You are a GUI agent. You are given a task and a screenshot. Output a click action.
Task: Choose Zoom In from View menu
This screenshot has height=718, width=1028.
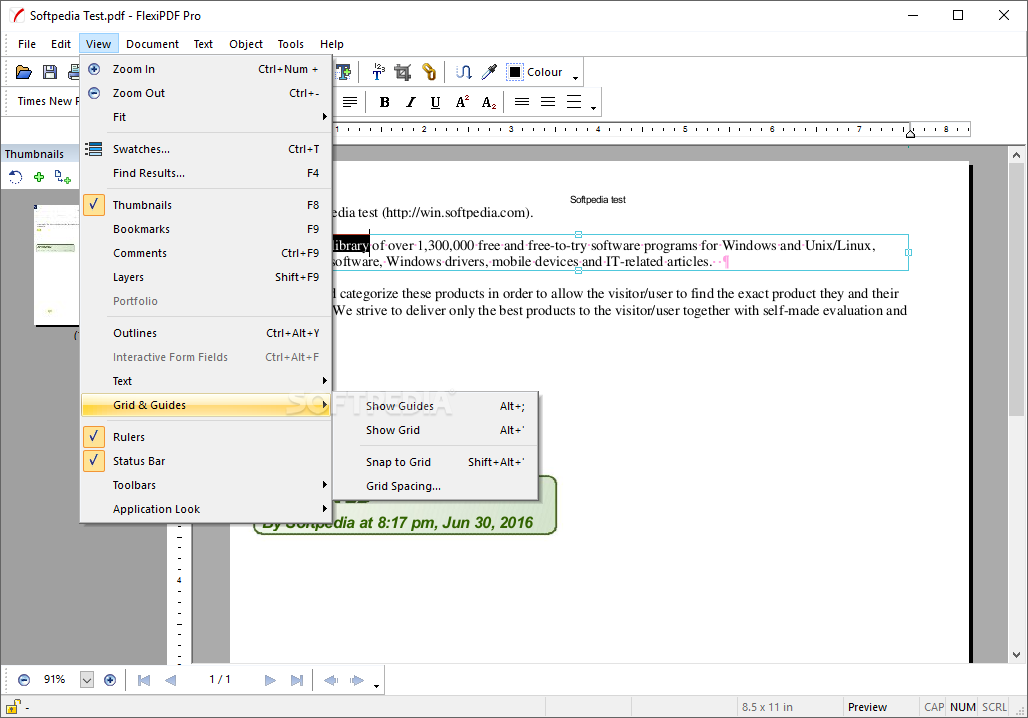coord(206,70)
